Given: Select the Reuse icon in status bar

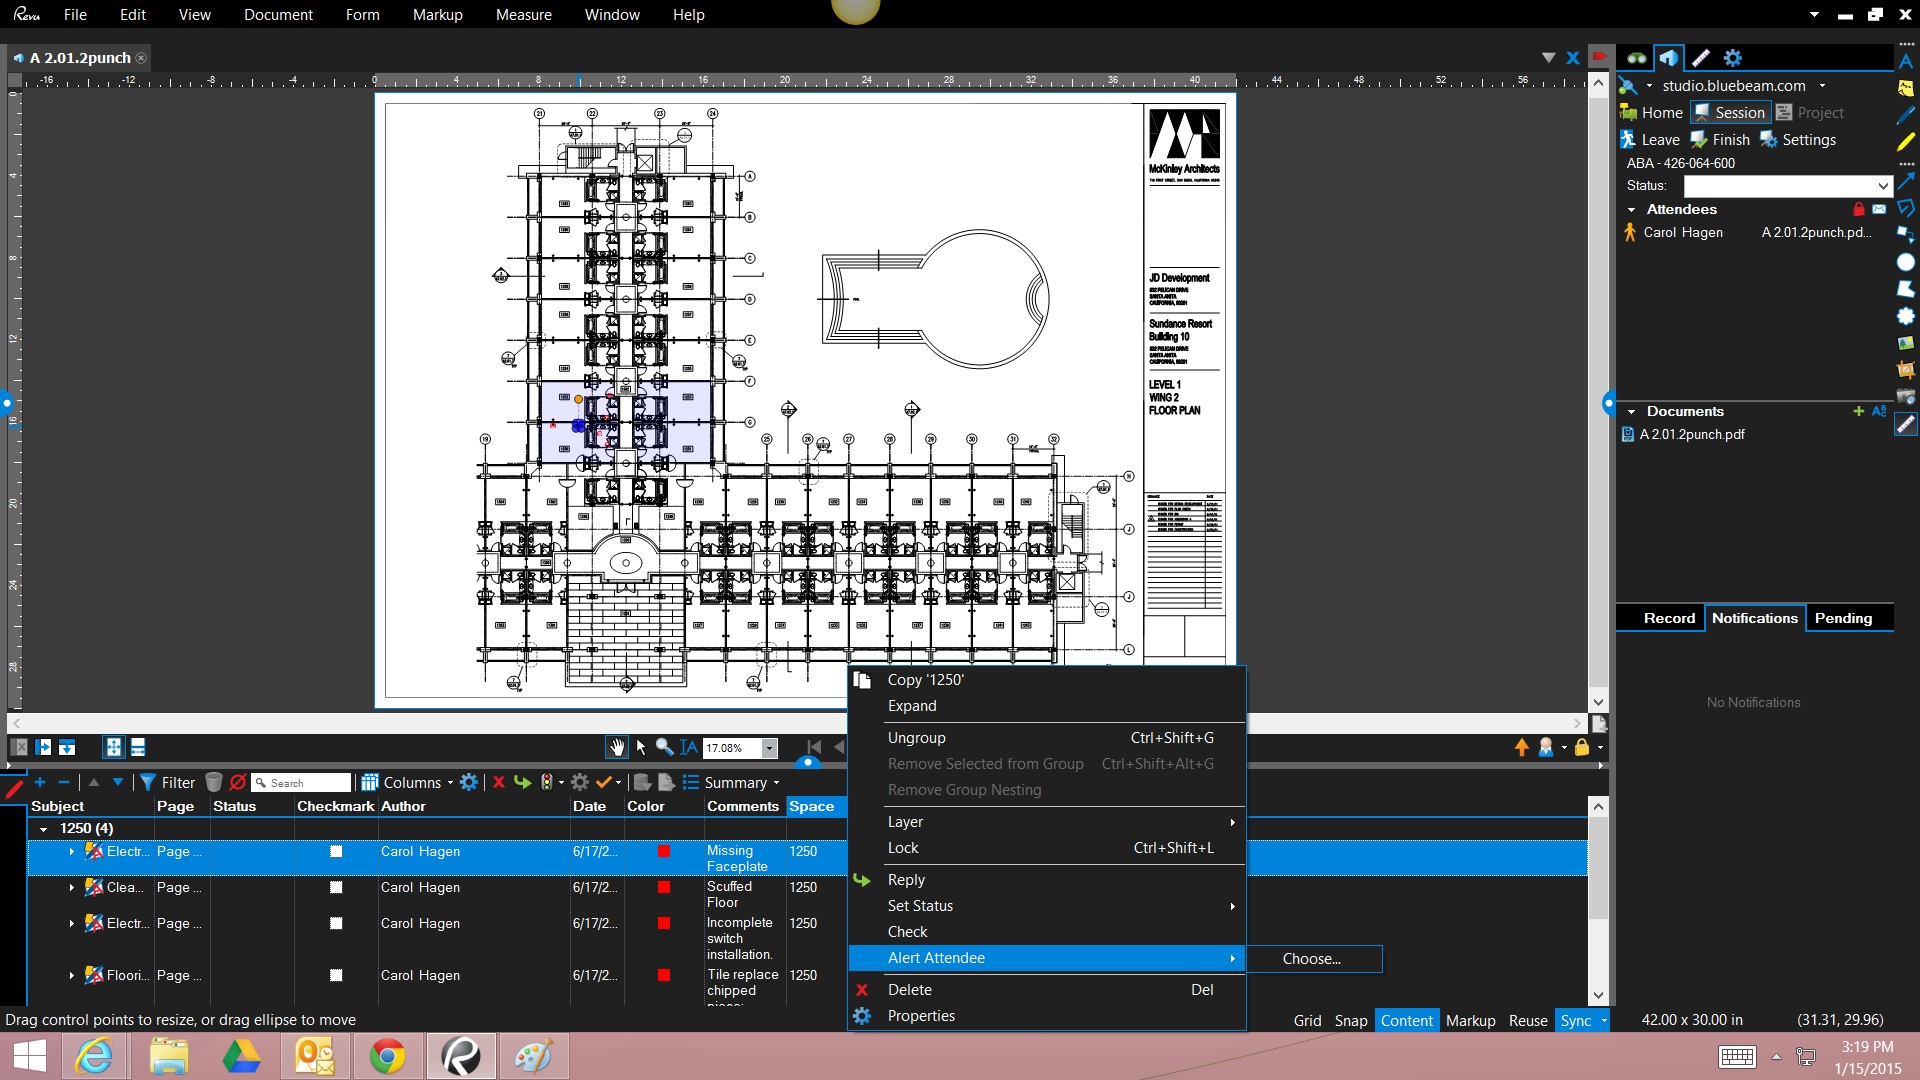Looking at the screenshot, I should click(1524, 1019).
